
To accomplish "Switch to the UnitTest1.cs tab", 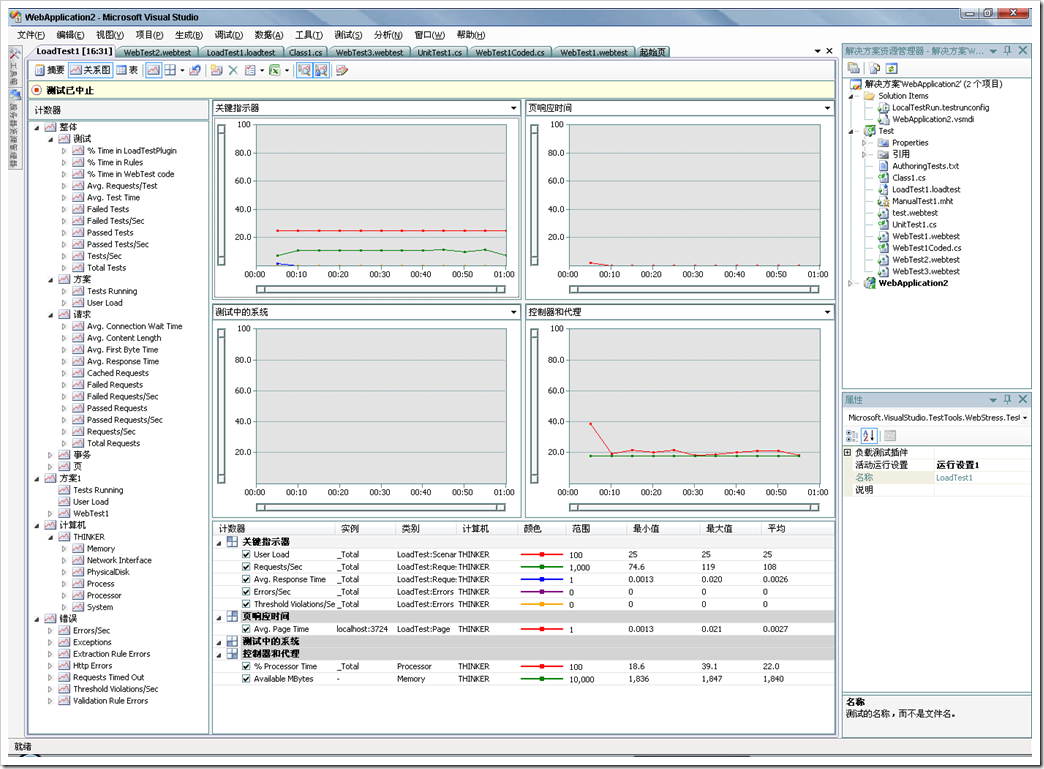I will (439, 52).
